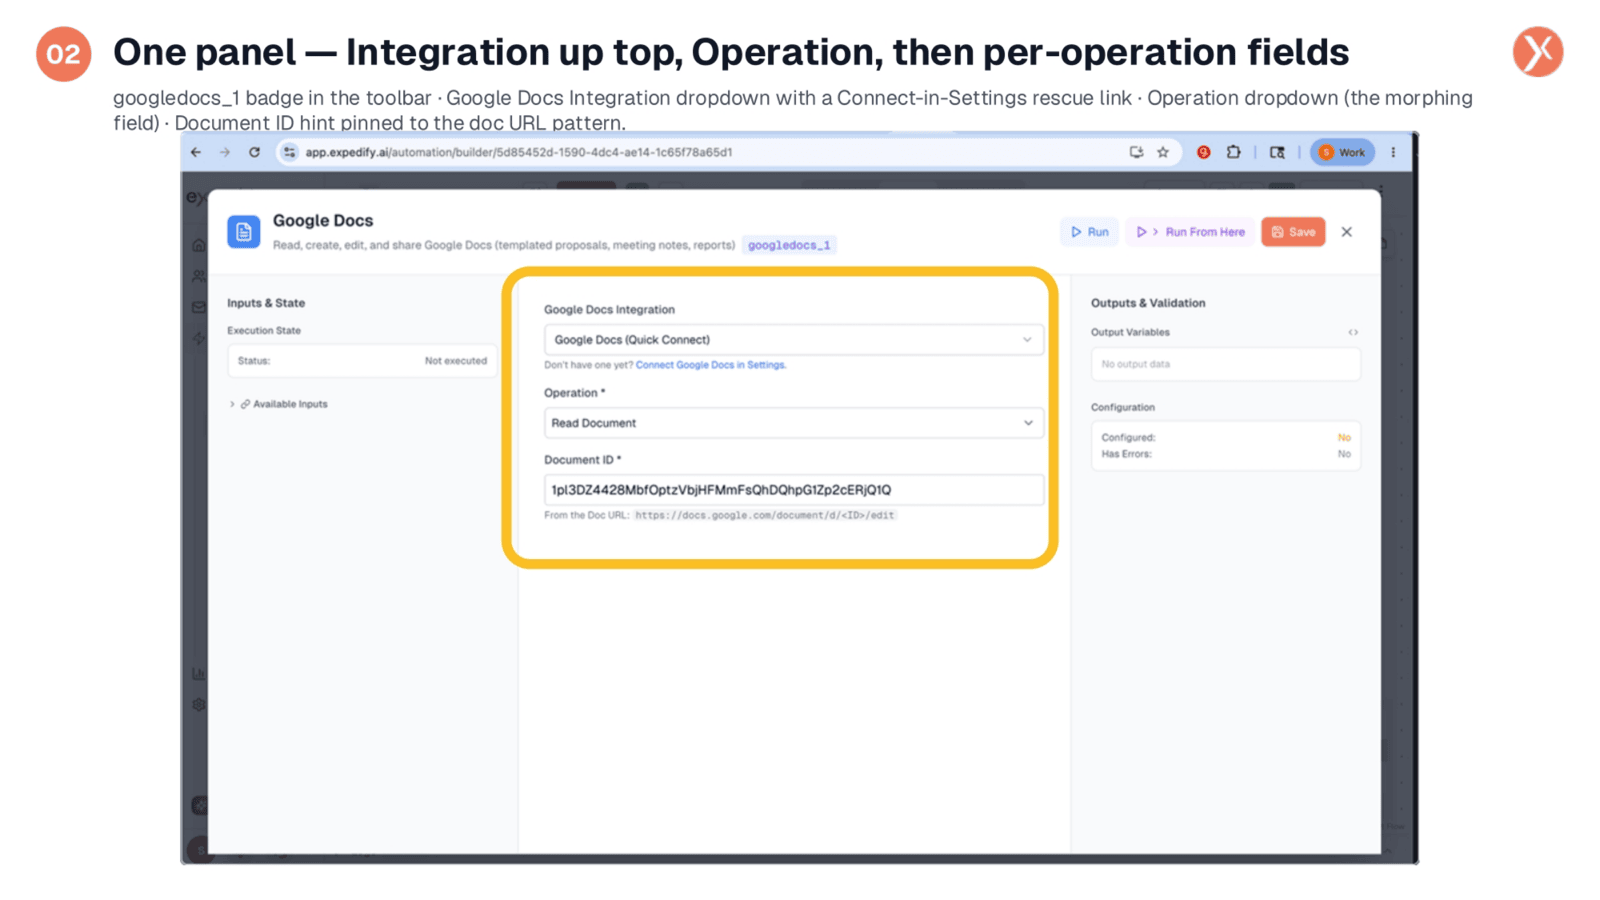Run the Google Docs node

point(1089,232)
